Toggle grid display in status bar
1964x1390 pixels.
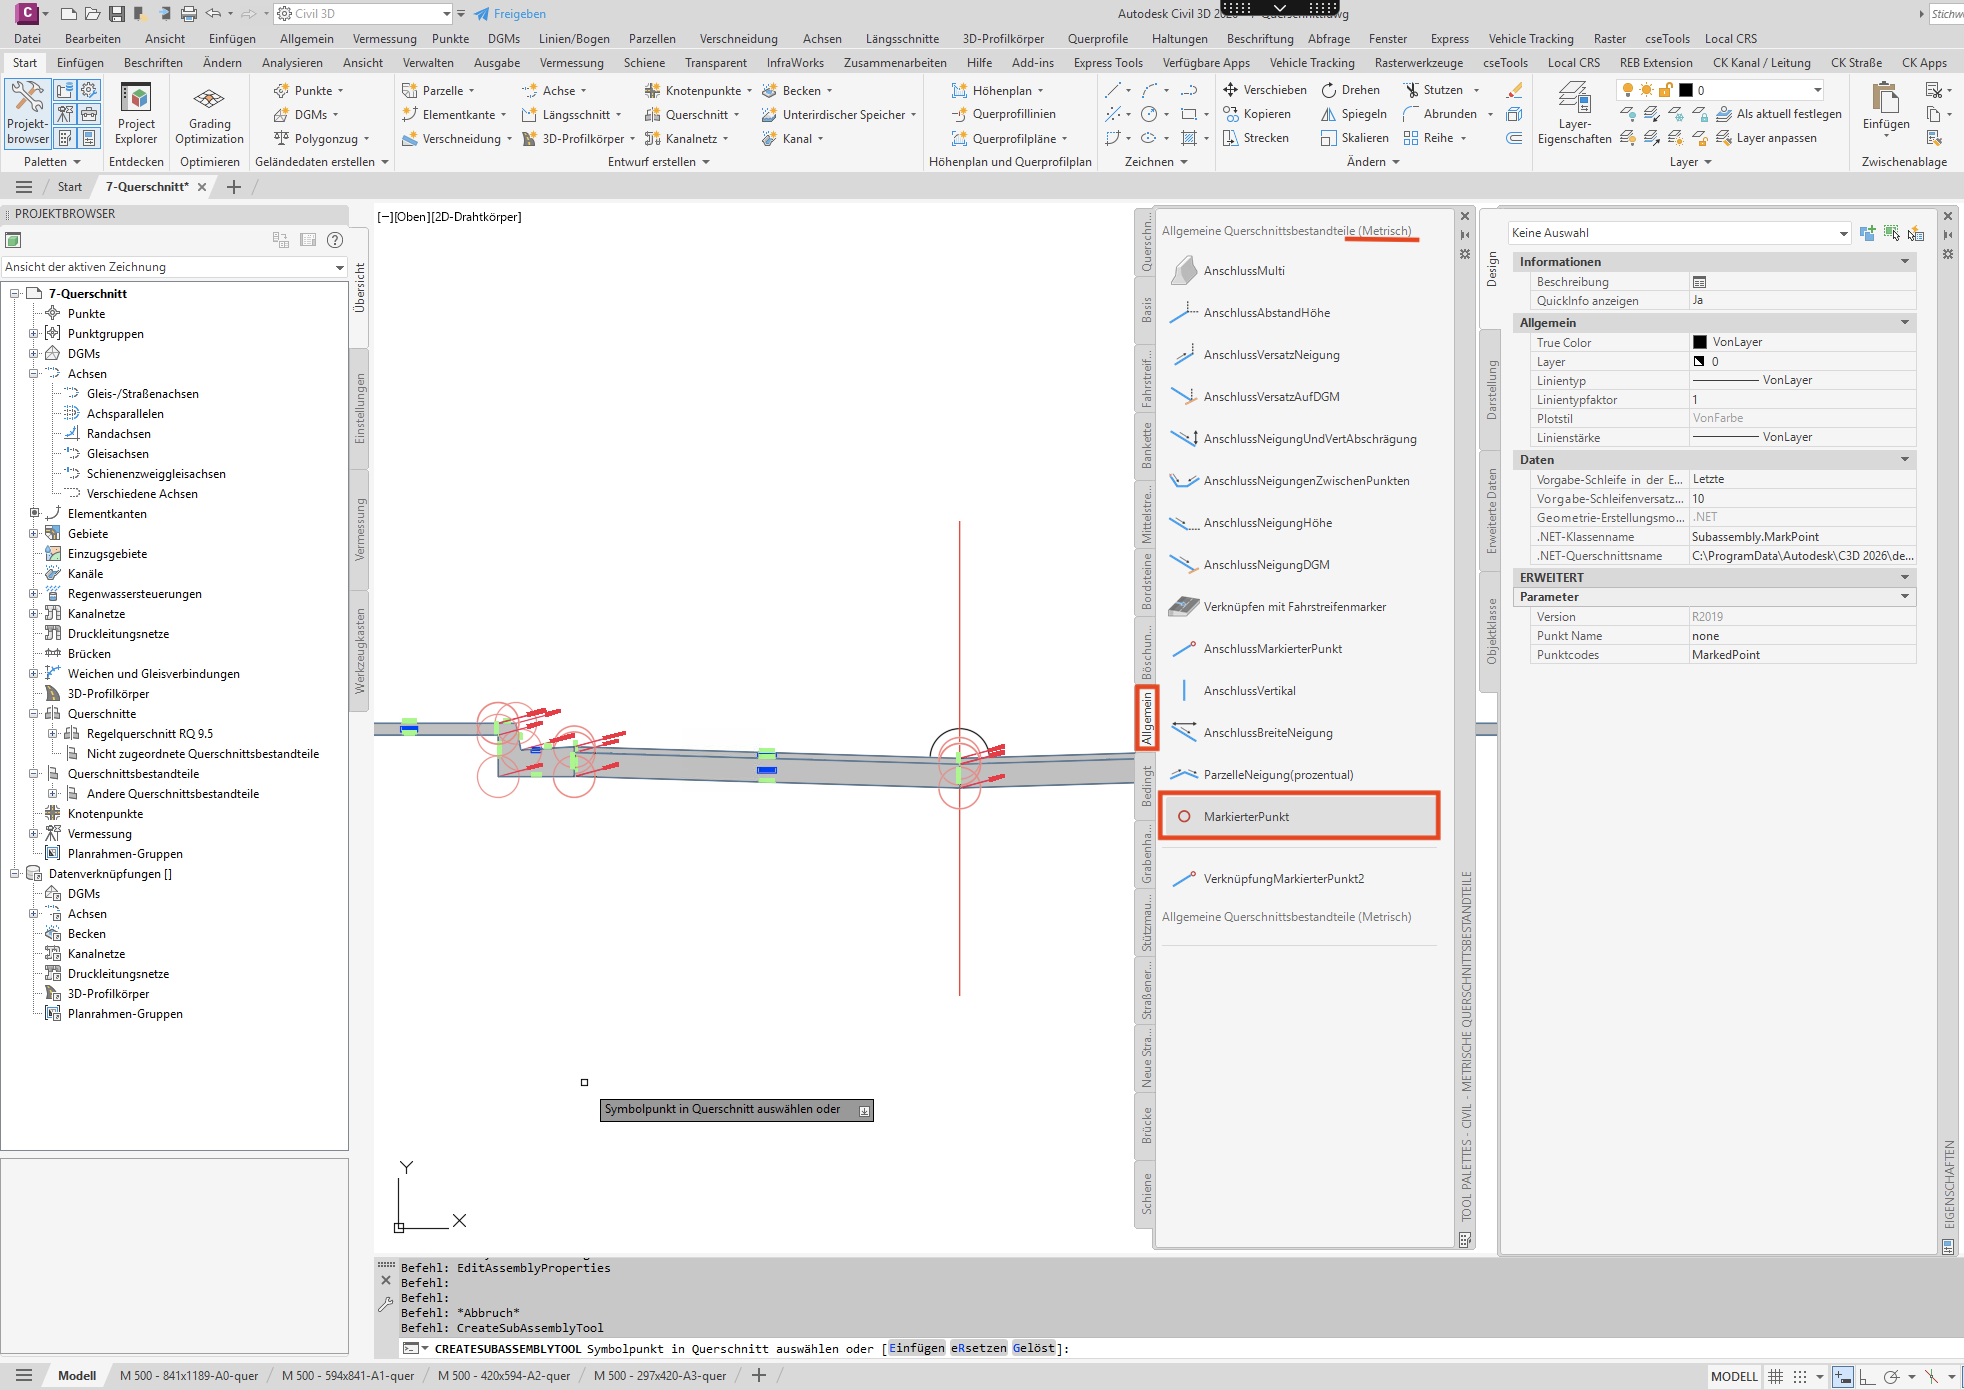tap(1776, 1377)
